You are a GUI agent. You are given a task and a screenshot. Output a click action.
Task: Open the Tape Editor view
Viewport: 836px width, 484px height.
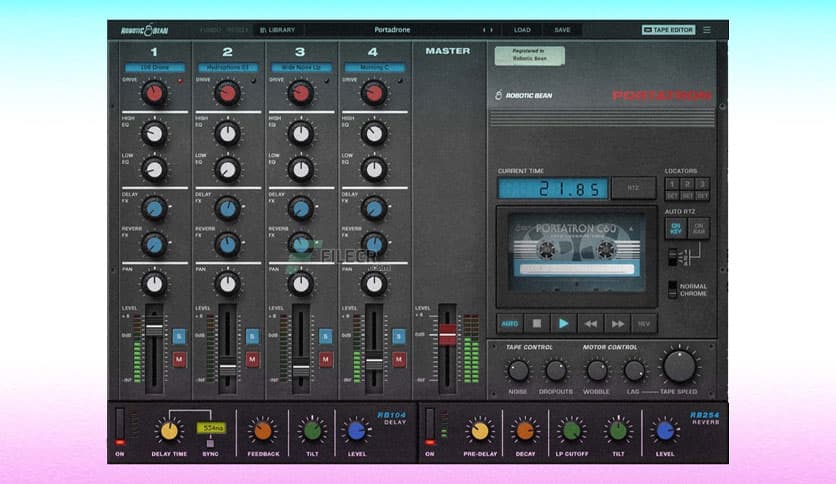pyautogui.click(x=668, y=30)
